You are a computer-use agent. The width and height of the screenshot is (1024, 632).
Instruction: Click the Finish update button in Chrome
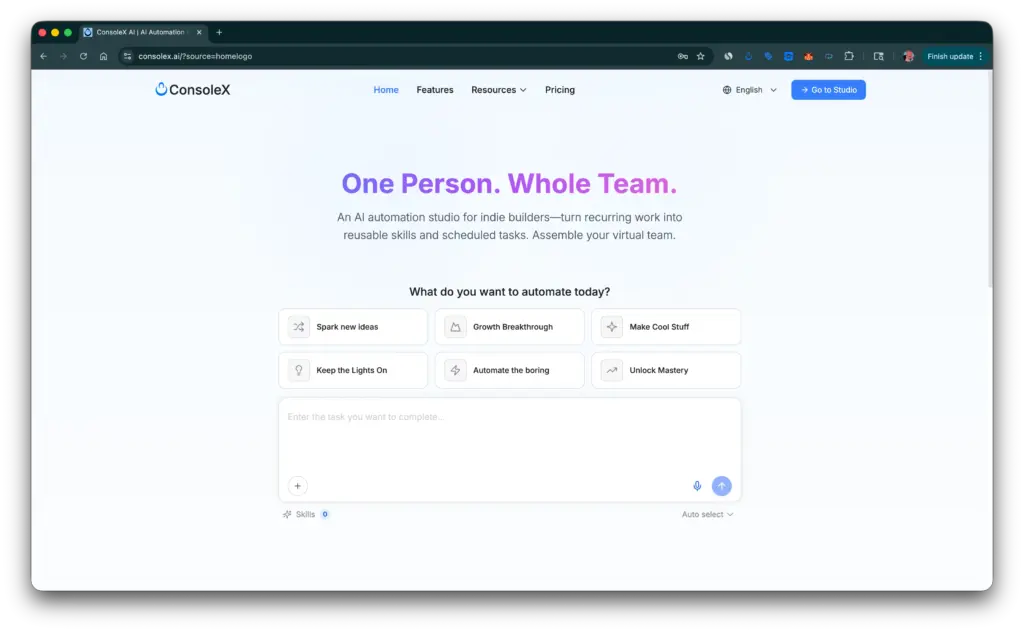tap(950, 56)
